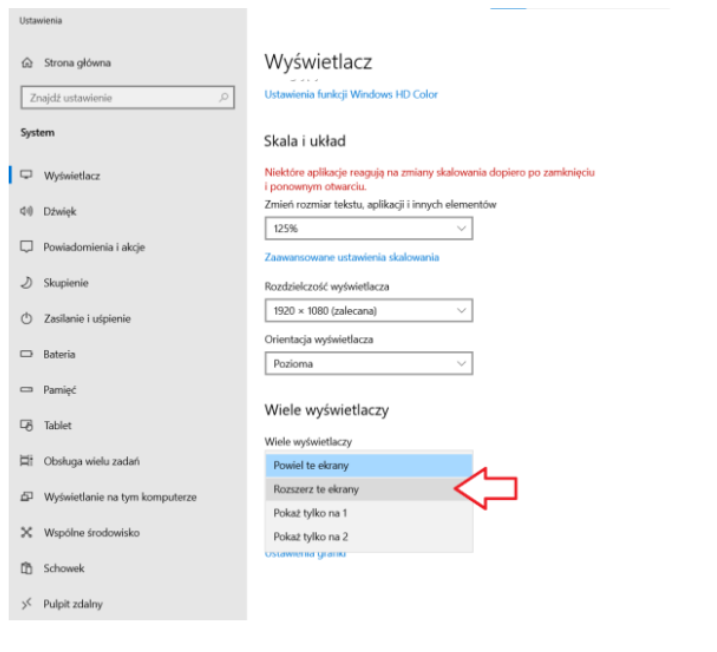Select Powiel te ekrany option
Image resolution: width=717 pixels, height=652 pixels.
pos(369,465)
